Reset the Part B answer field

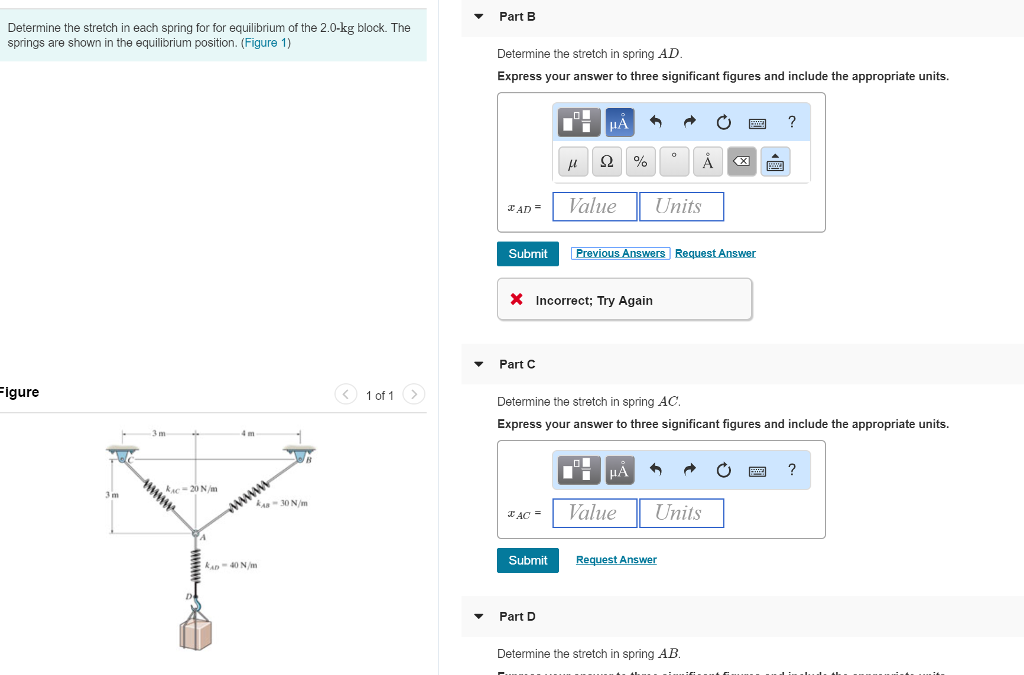click(723, 121)
